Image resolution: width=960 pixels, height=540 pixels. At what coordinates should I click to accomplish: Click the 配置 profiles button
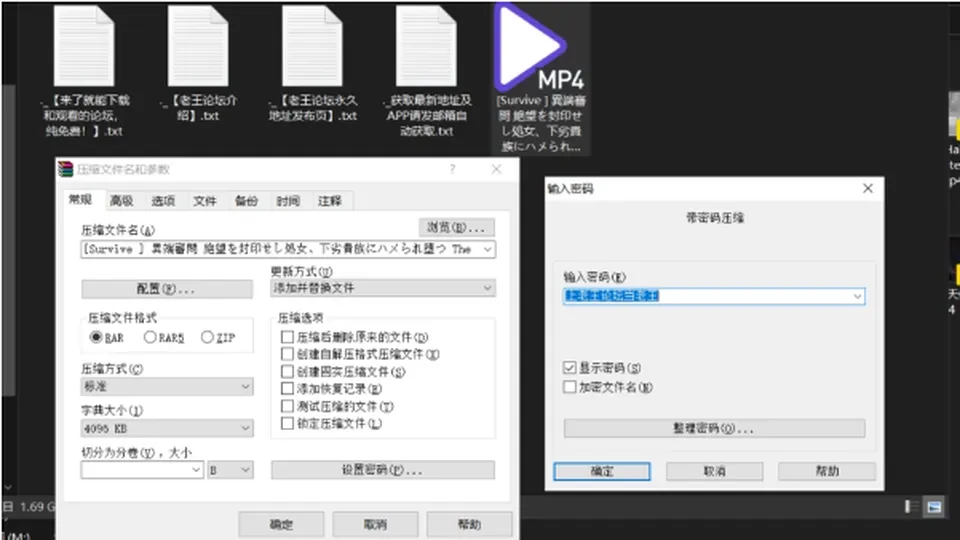coord(167,289)
